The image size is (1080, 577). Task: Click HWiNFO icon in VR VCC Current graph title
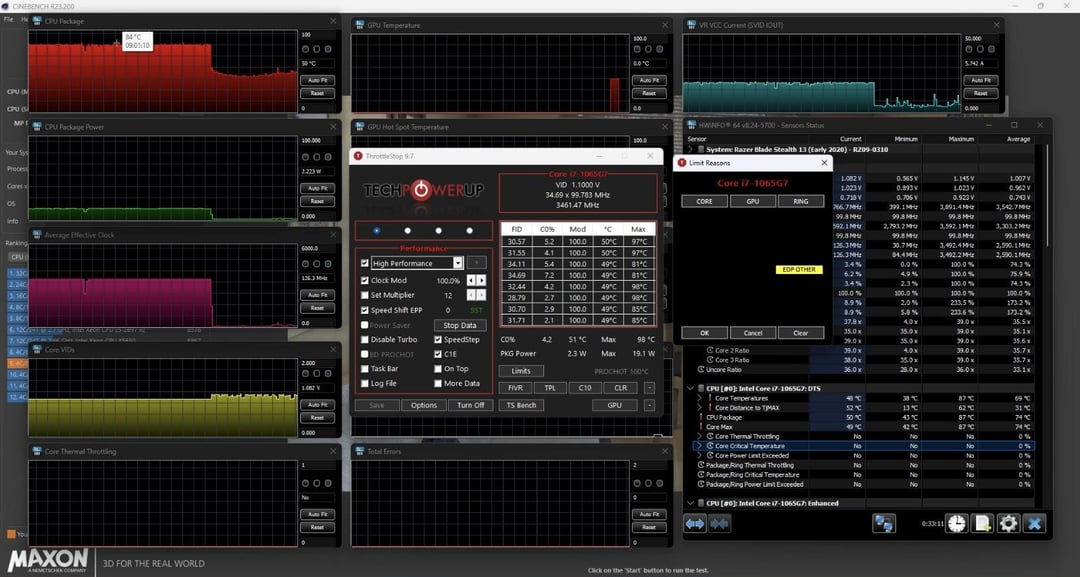[692, 25]
